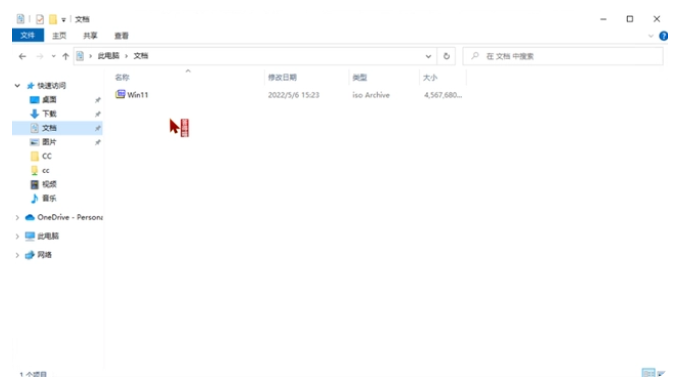Expand the OneDrive - Personal node

click(17, 218)
